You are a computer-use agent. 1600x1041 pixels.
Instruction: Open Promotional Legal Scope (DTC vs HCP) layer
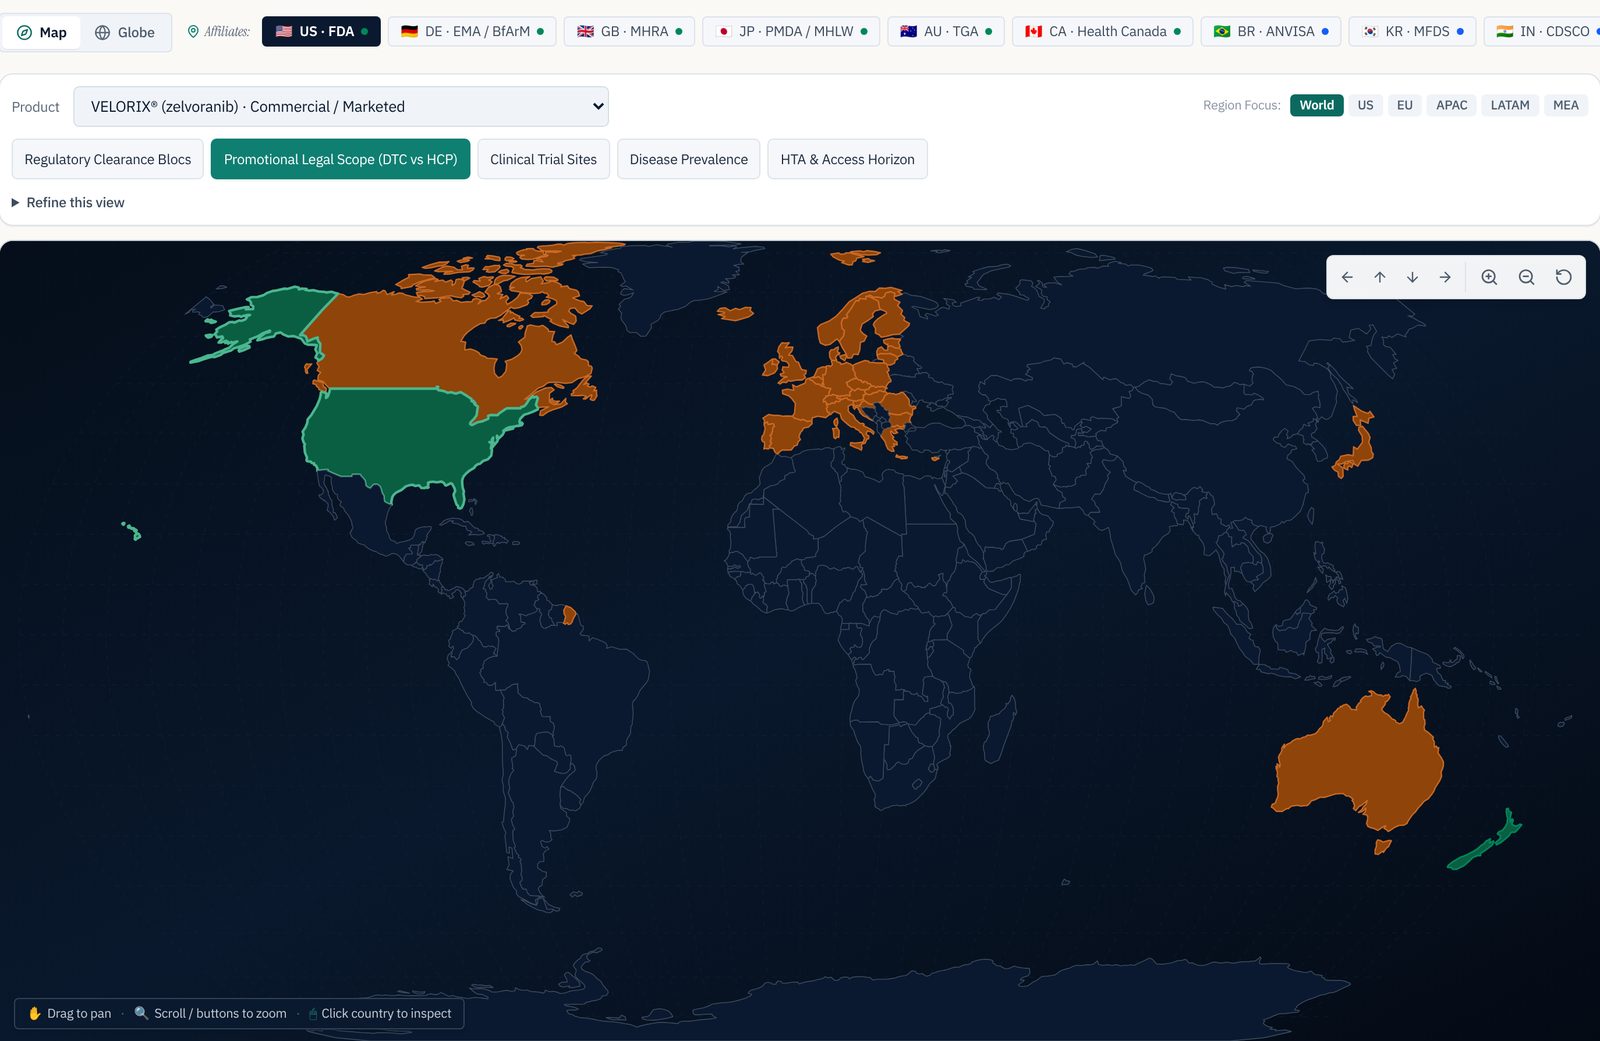[x=340, y=159]
